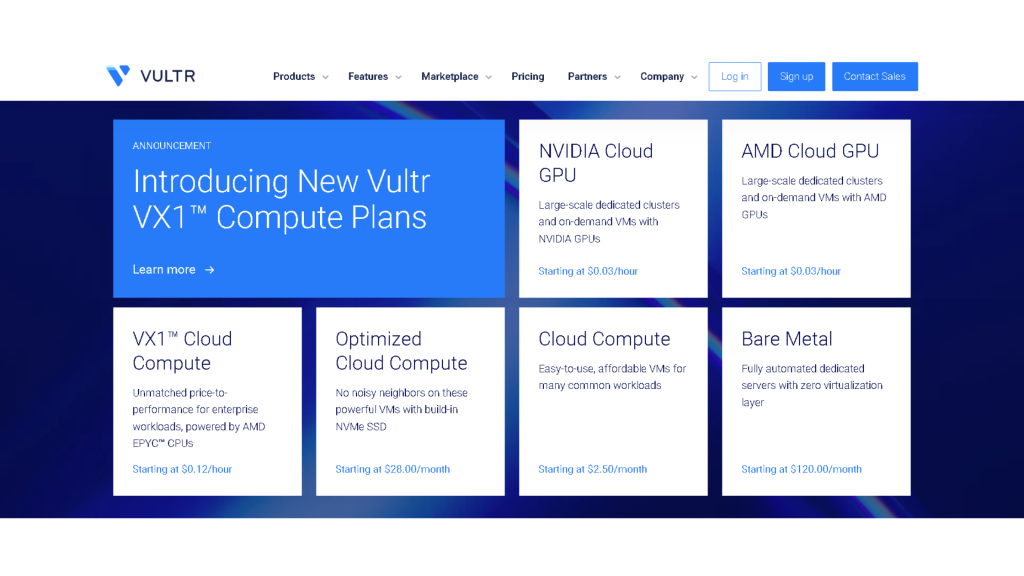Go to the Pricing page
Viewport: 1024px width, 576px height.
(527, 77)
